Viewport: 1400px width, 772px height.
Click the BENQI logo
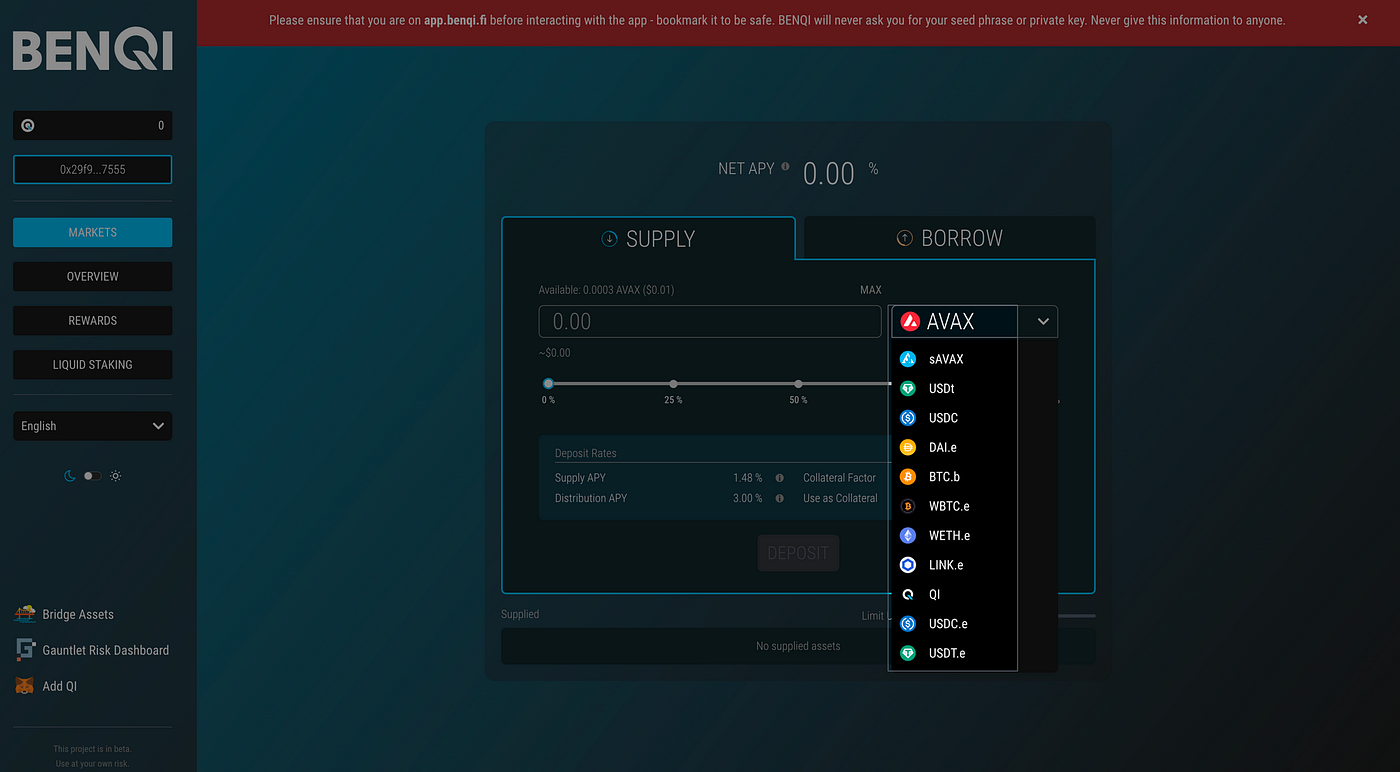tap(92, 50)
